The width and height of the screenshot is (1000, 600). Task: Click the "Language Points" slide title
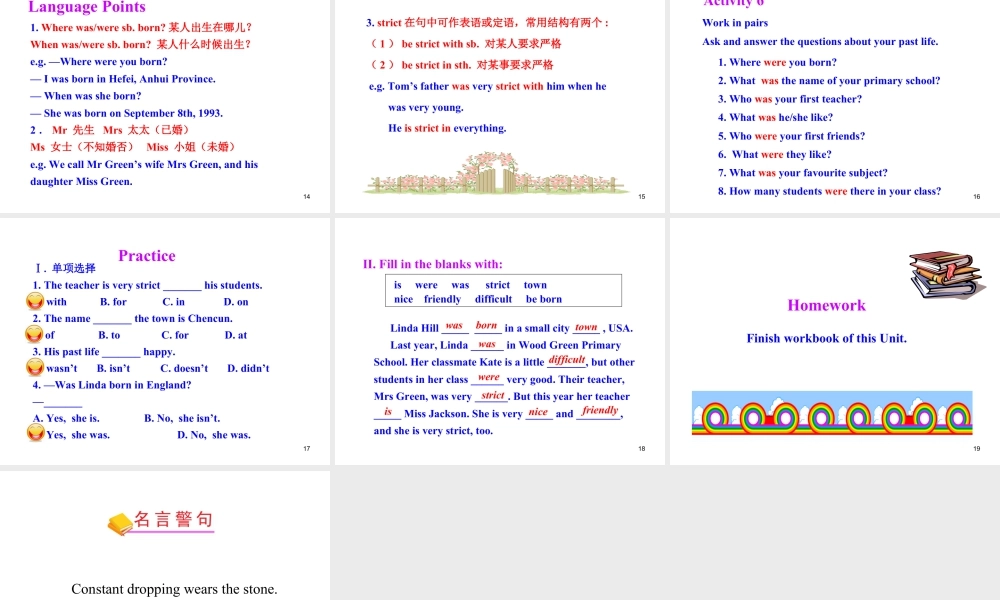(x=87, y=8)
